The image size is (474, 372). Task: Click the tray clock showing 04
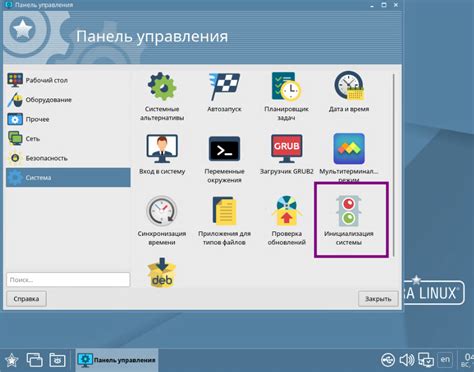(x=467, y=360)
